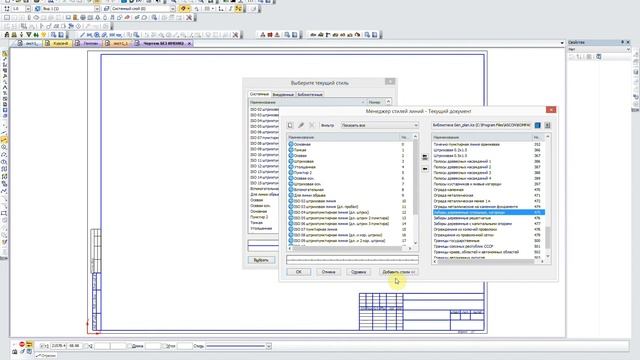Click the 'Отрезок' tab at the bottom
Image resolution: width=640 pixels, height=360 pixels.
pyautogui.click(x=46, y=356)
